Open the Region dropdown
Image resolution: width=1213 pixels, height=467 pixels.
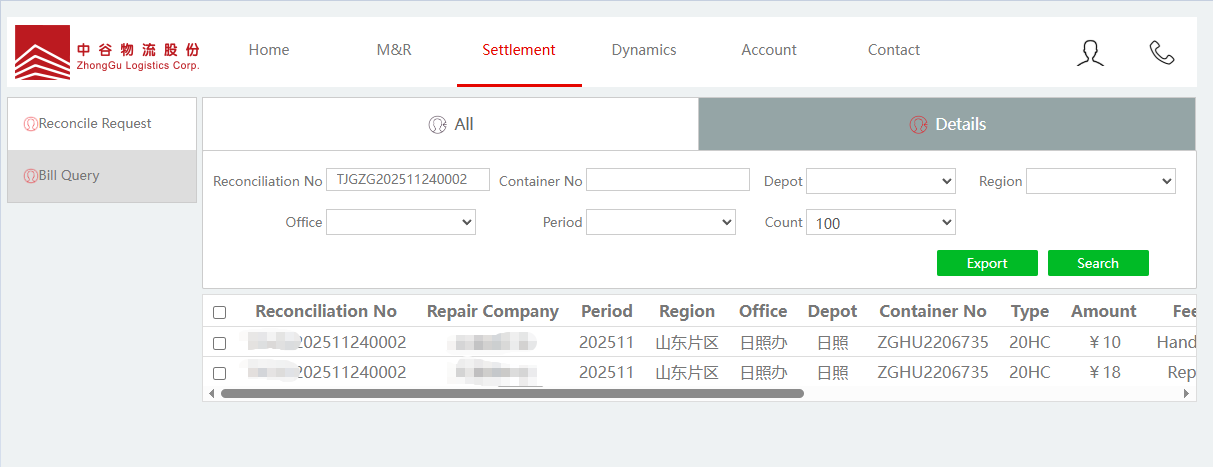pos(1100,181)
